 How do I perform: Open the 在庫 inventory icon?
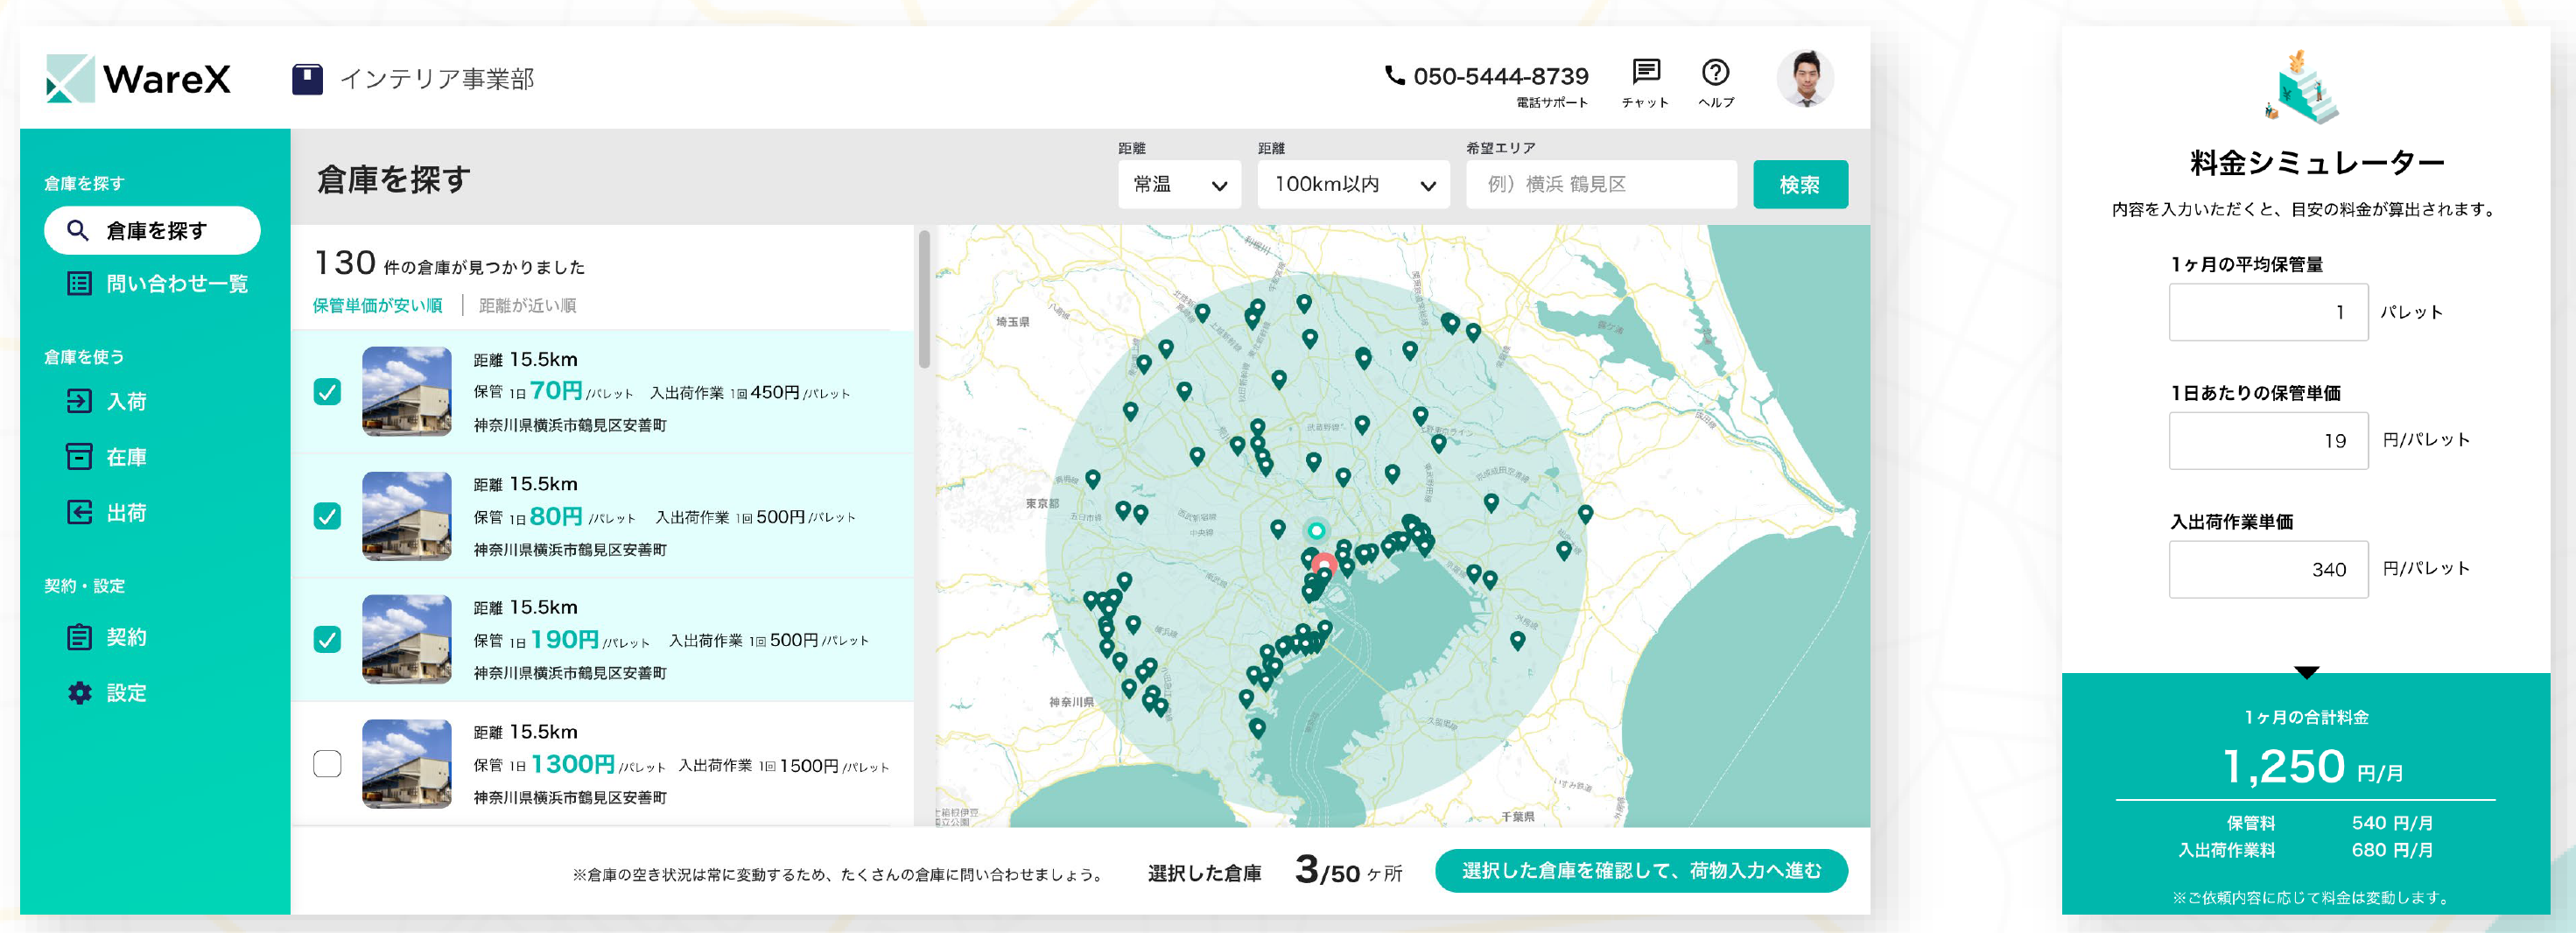coord(80,457)
